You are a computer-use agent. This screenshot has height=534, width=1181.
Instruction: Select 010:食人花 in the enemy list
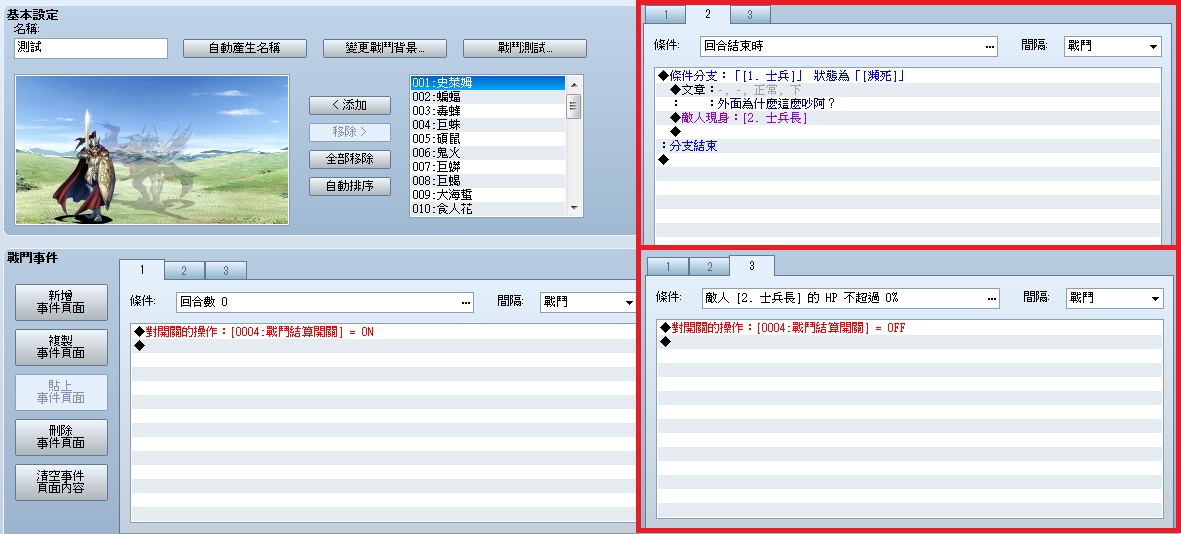[x=488, y=209]
